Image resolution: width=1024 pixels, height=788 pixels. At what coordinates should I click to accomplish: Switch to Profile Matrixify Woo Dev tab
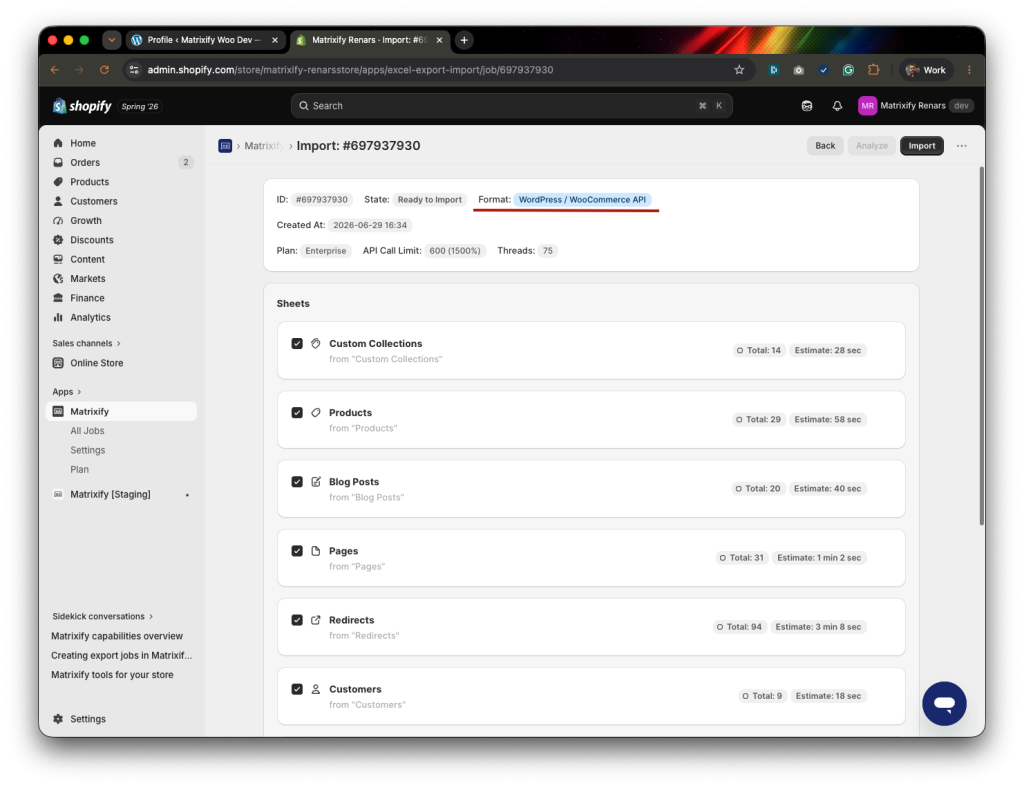point(205,40)
